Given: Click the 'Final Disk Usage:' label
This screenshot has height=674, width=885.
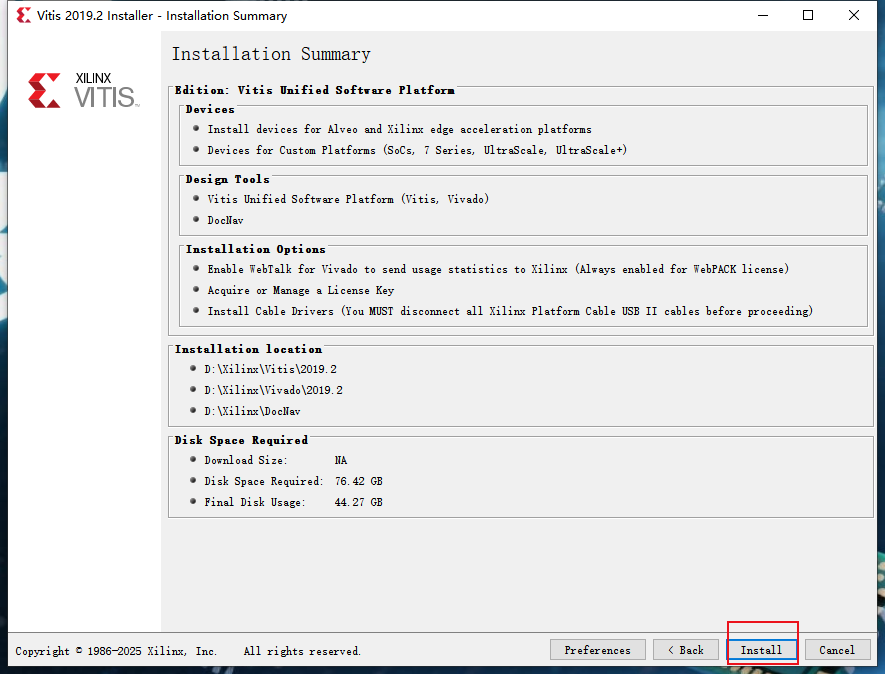Looking at the screenshot, I should [255, 502].
